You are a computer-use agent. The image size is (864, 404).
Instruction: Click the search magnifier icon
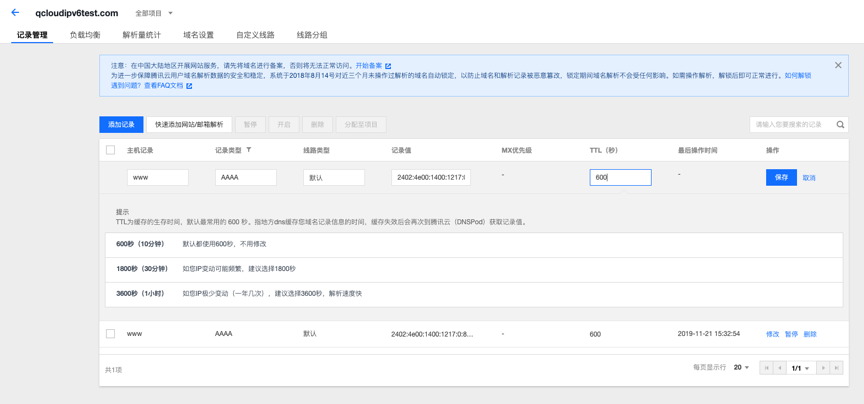click(840, 125)
